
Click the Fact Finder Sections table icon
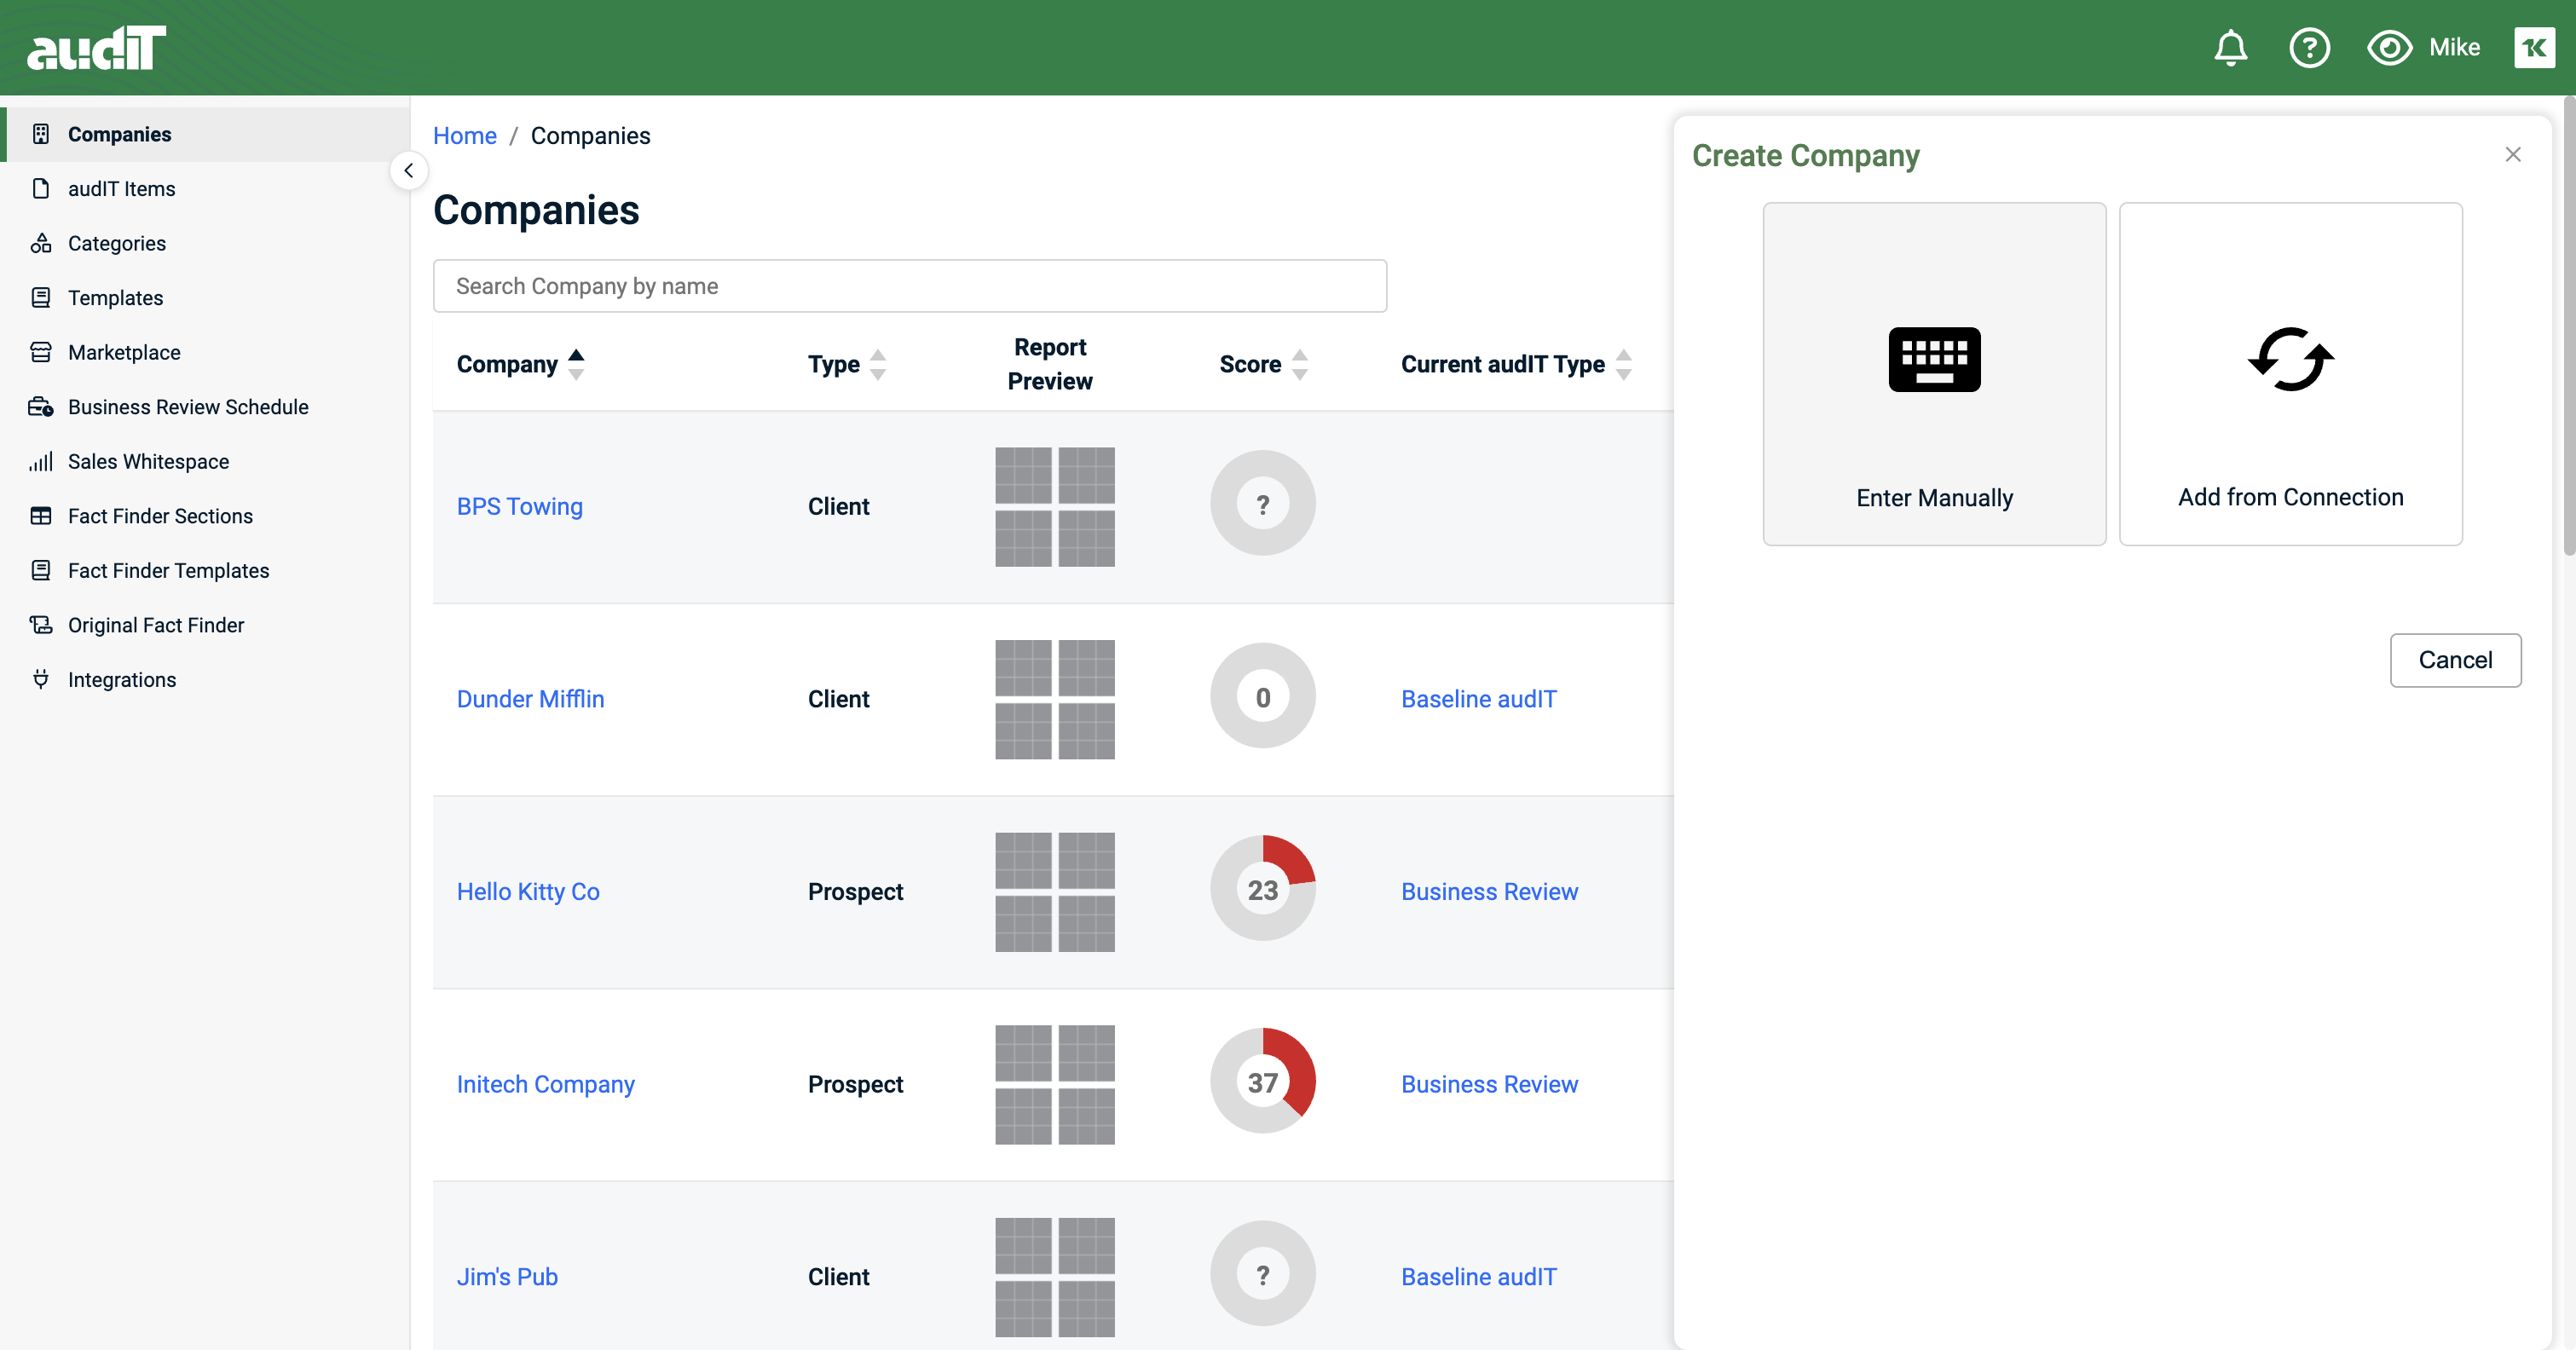(41, 516)
